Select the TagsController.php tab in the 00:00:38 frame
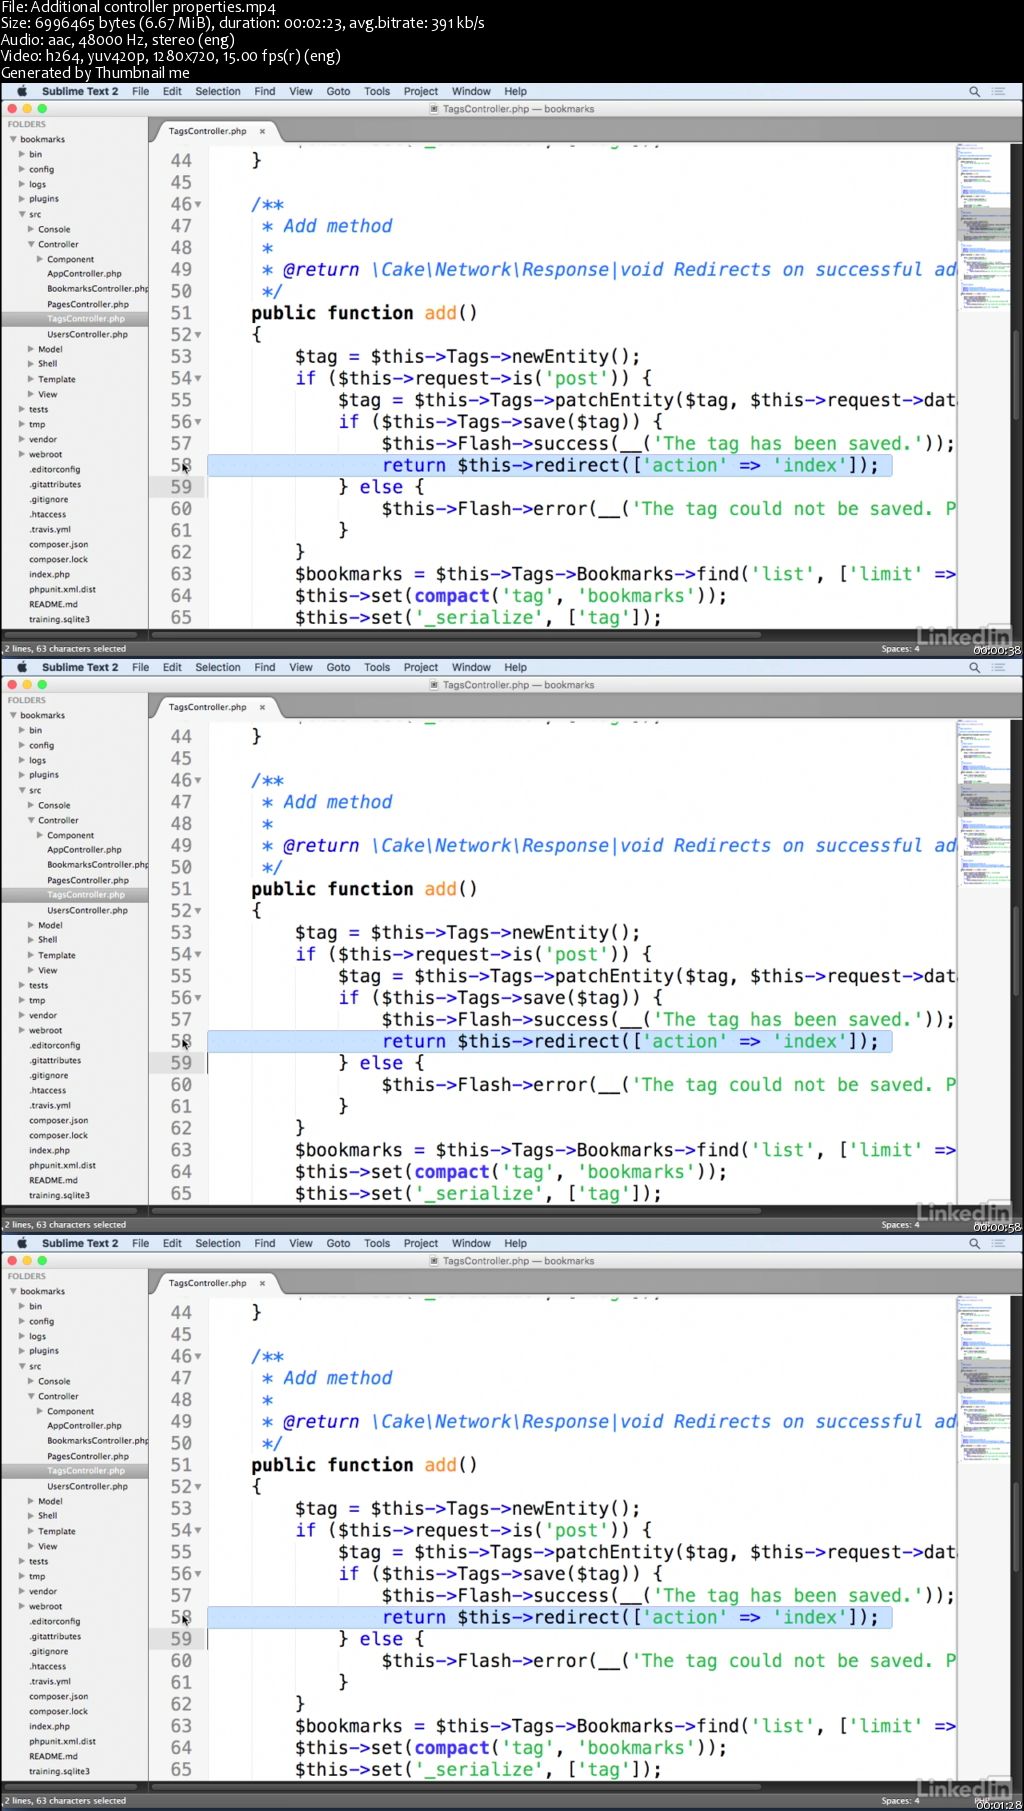 tap(207, 131)
